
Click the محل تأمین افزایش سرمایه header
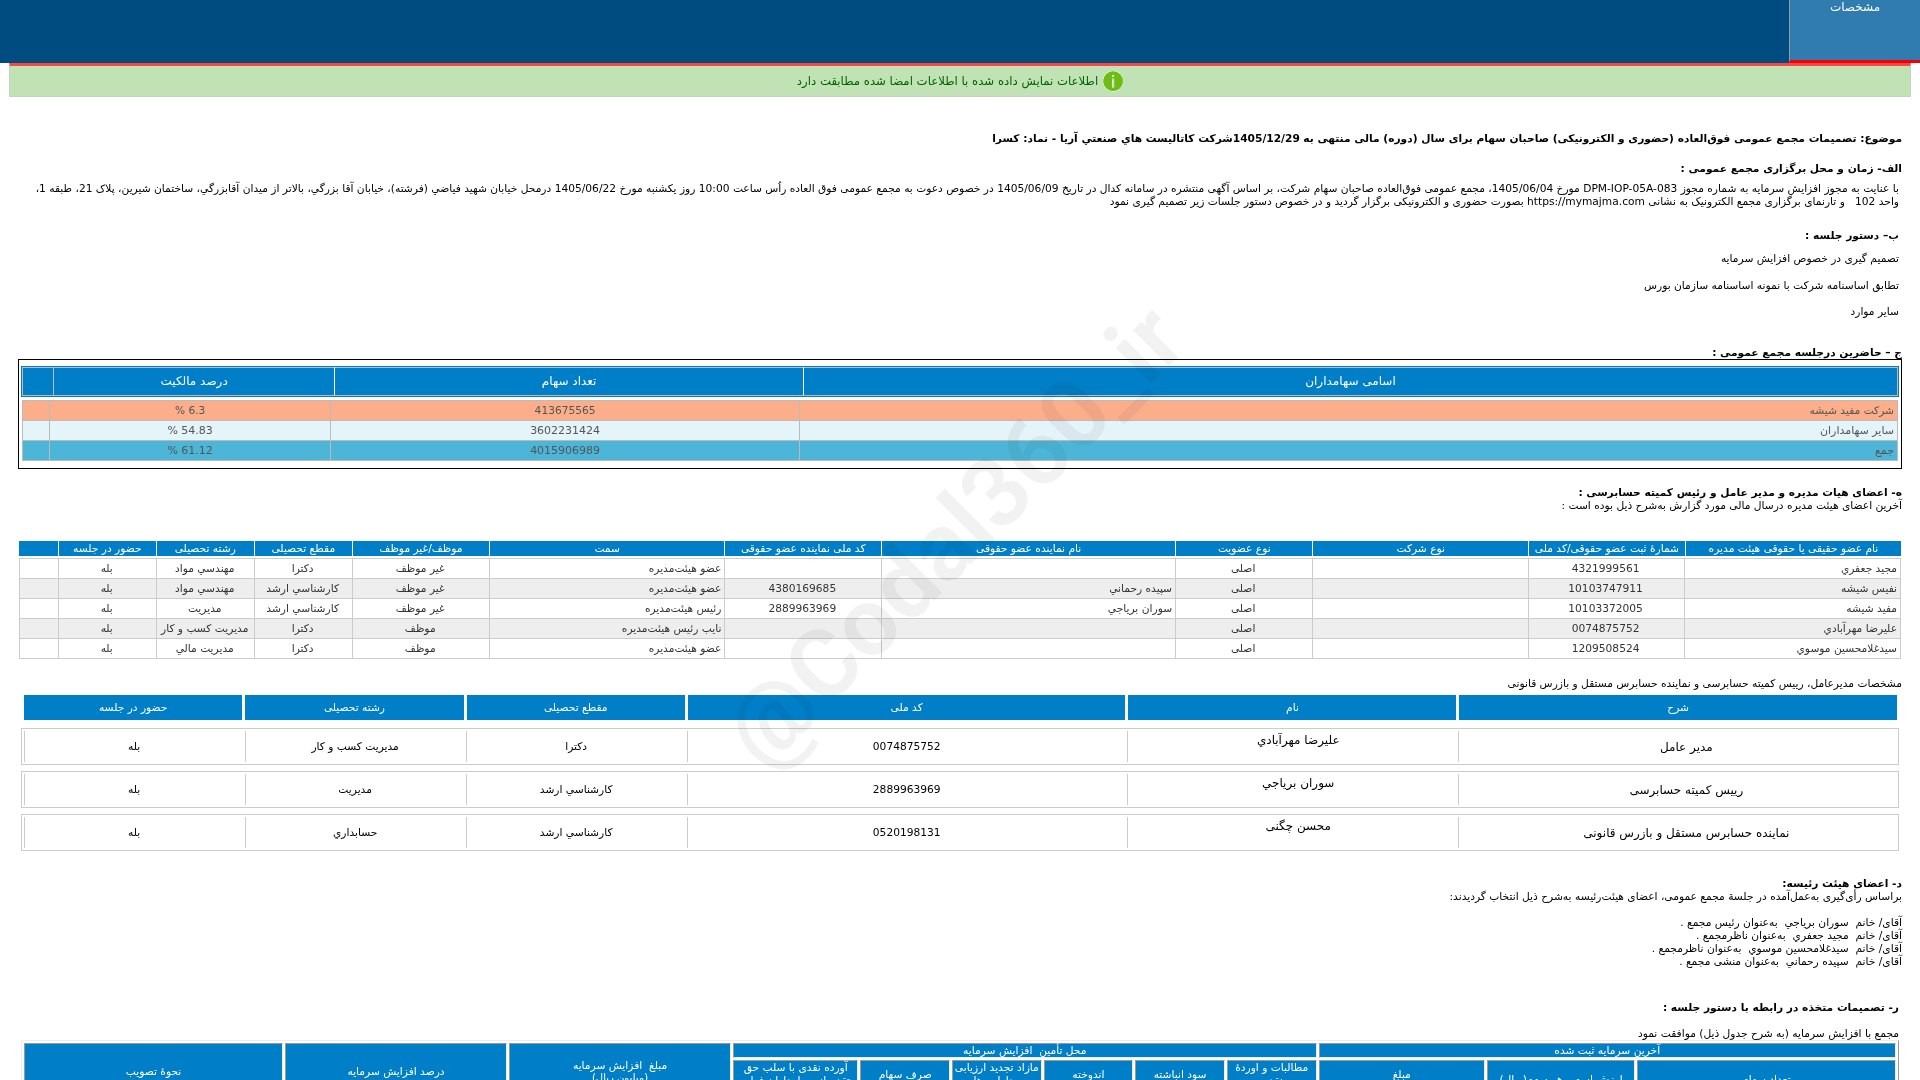1024,1051
